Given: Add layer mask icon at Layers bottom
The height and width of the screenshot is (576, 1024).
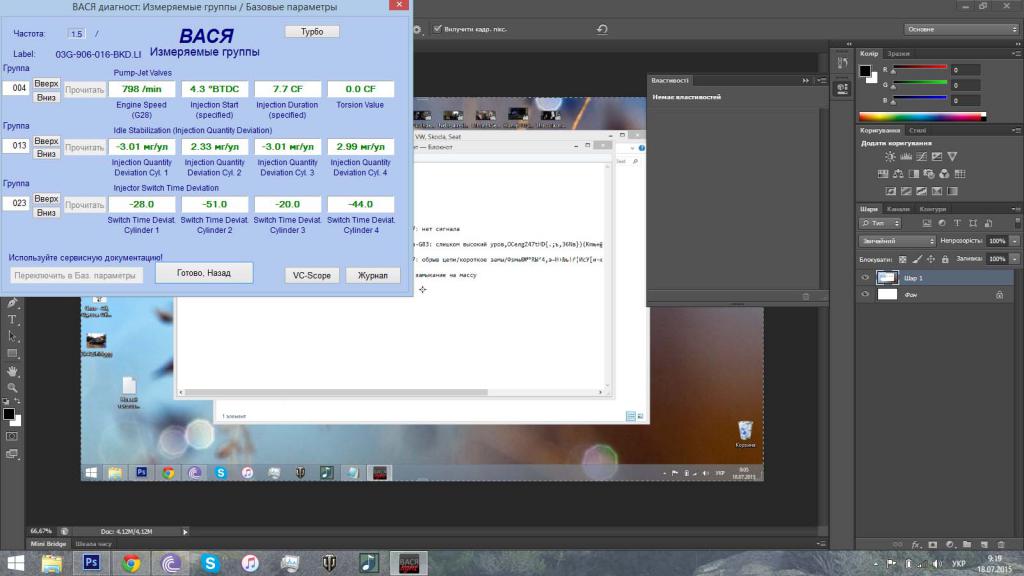Looking at the screenshot, I should point(933,544).
